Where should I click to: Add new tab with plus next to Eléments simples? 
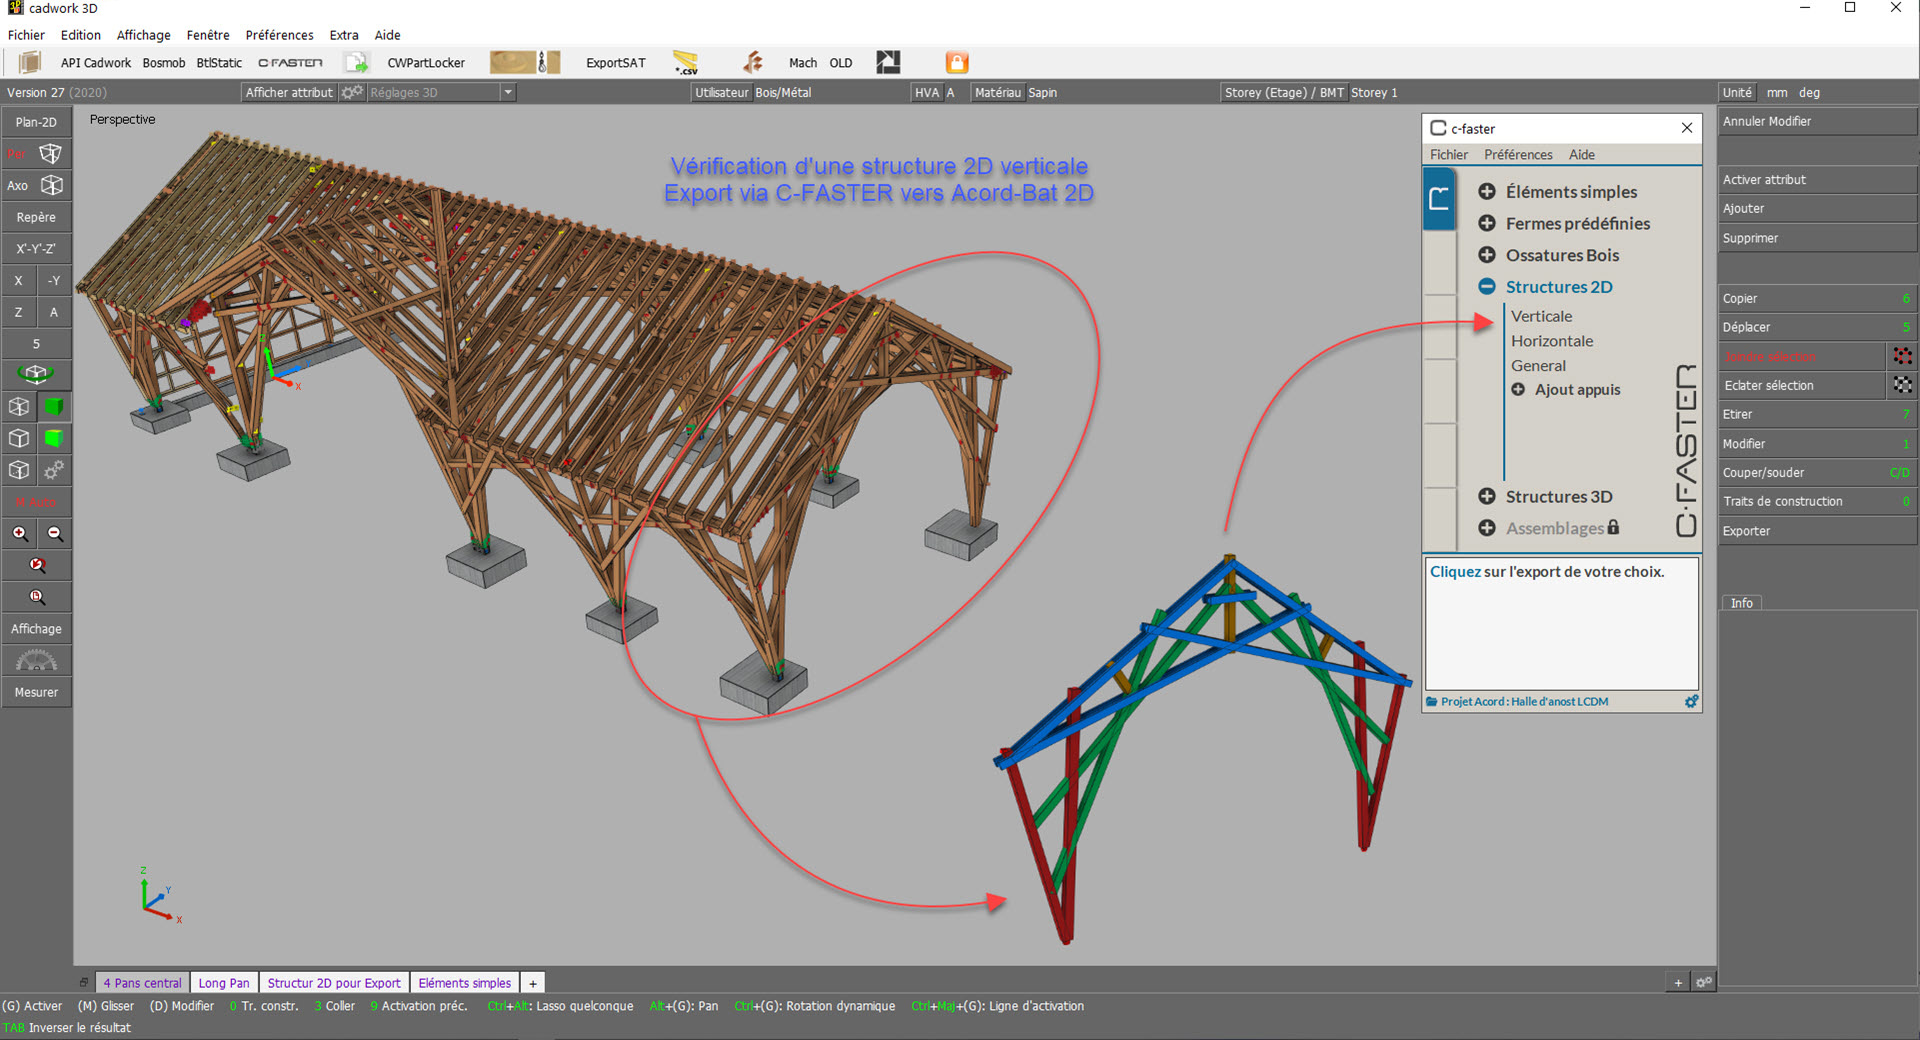coord(533,983)
